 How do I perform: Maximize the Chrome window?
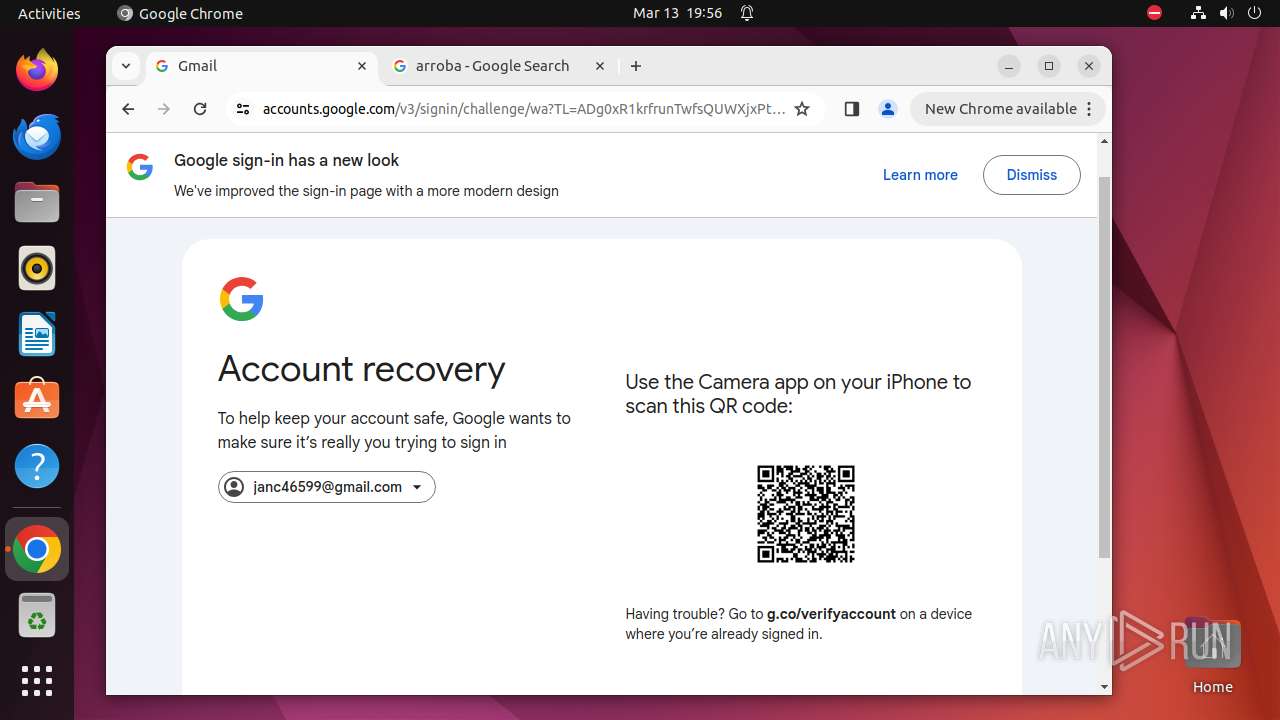1049,66
